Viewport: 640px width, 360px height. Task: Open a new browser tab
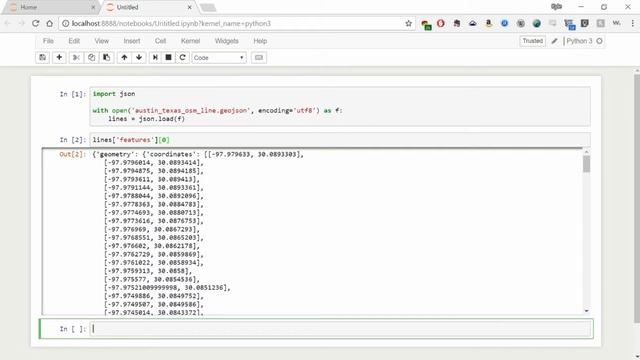(208, 7)
